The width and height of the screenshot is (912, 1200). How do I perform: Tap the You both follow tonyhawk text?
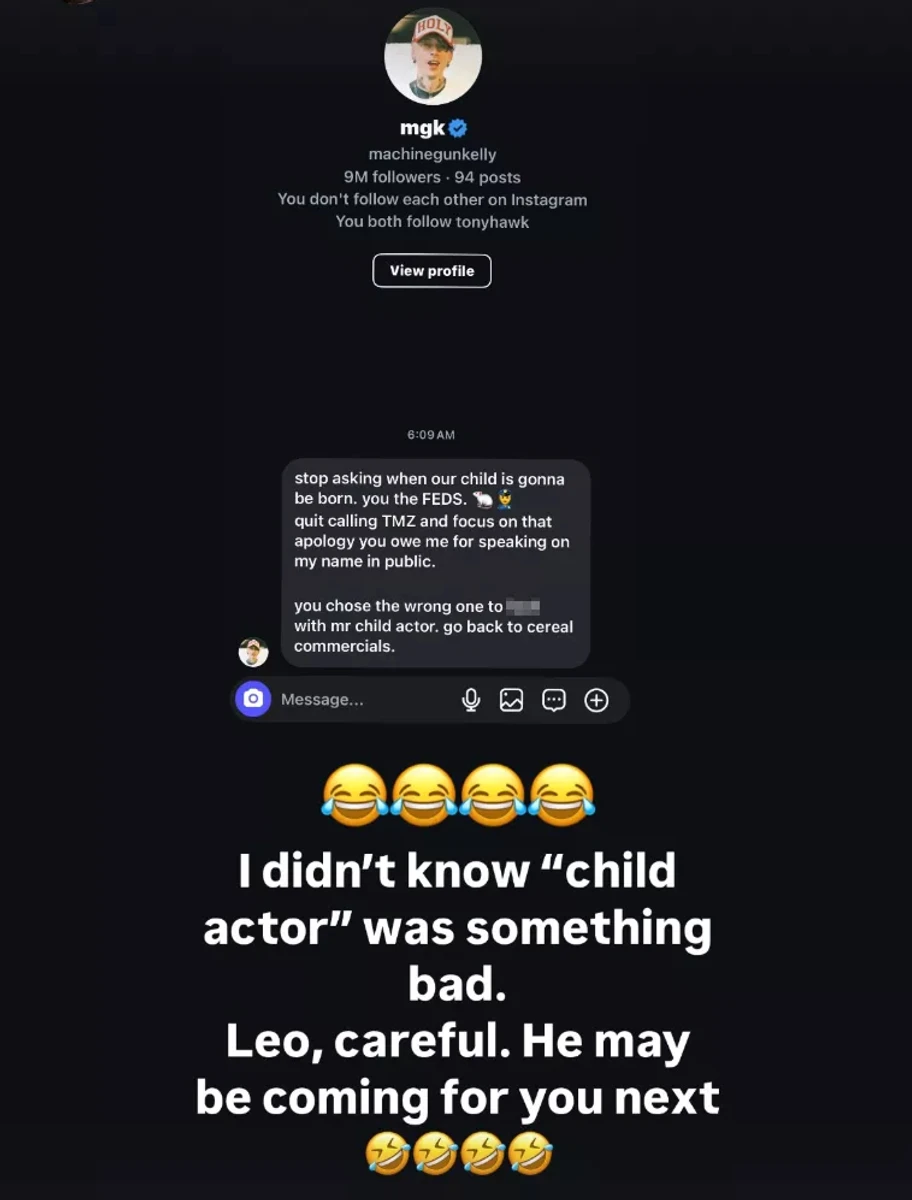[432, 222]
